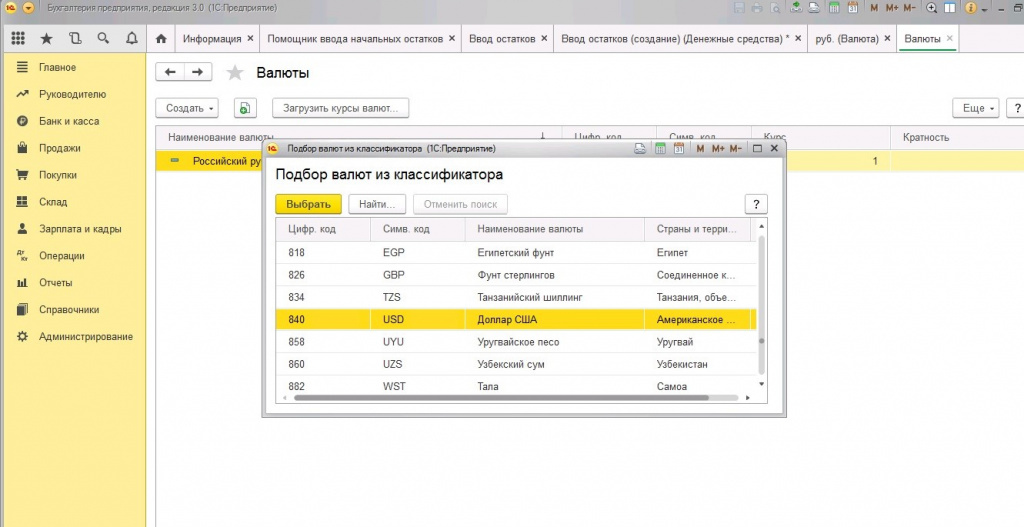Close the Информация tab

pyautogui.click(x=250, y=39)
